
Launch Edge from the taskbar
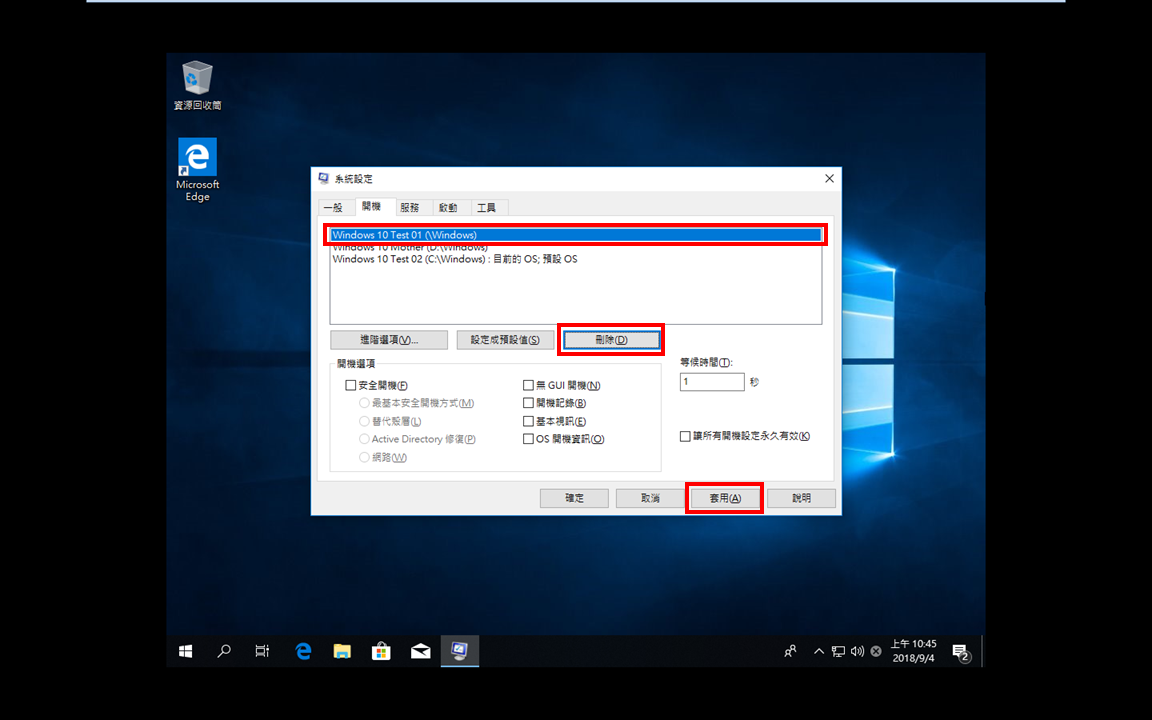click(303, 651)
